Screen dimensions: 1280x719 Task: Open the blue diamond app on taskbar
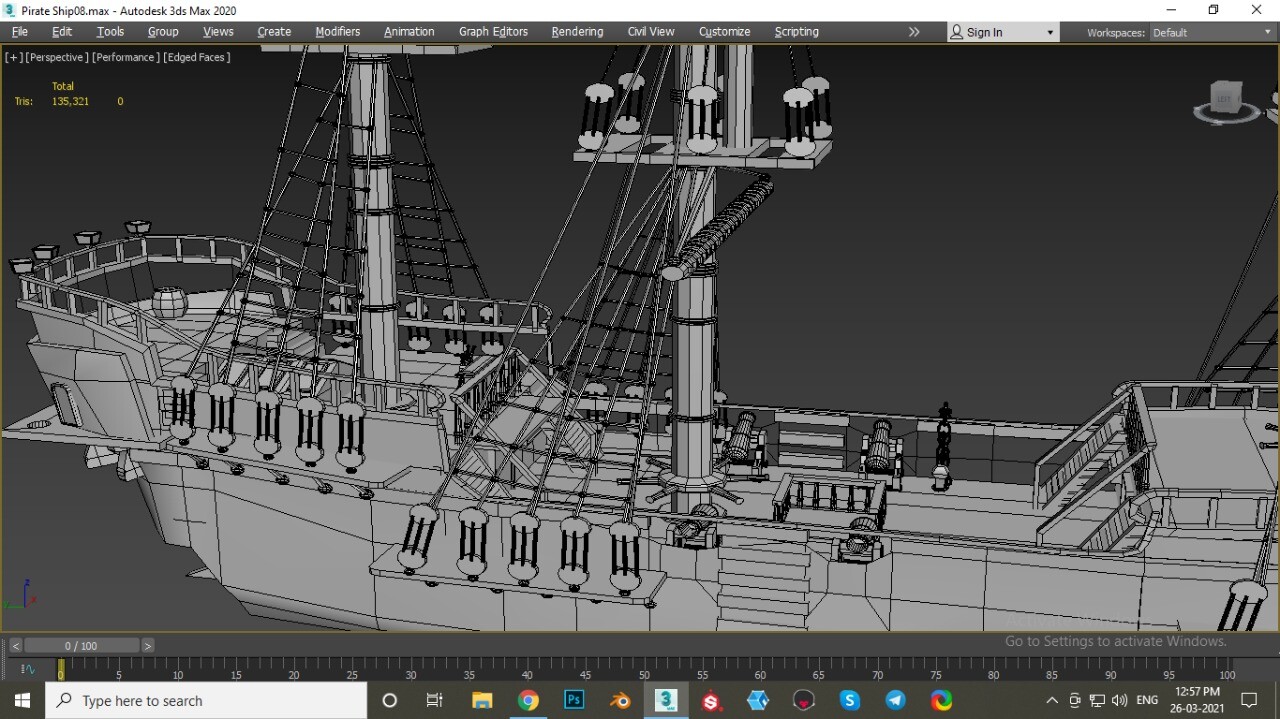758,701
